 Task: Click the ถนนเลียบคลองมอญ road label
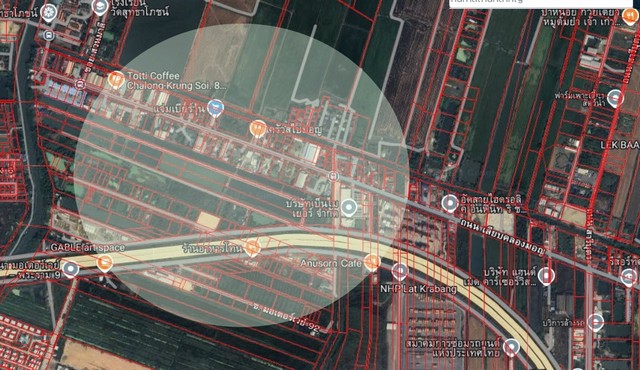(x=502, y=237)
